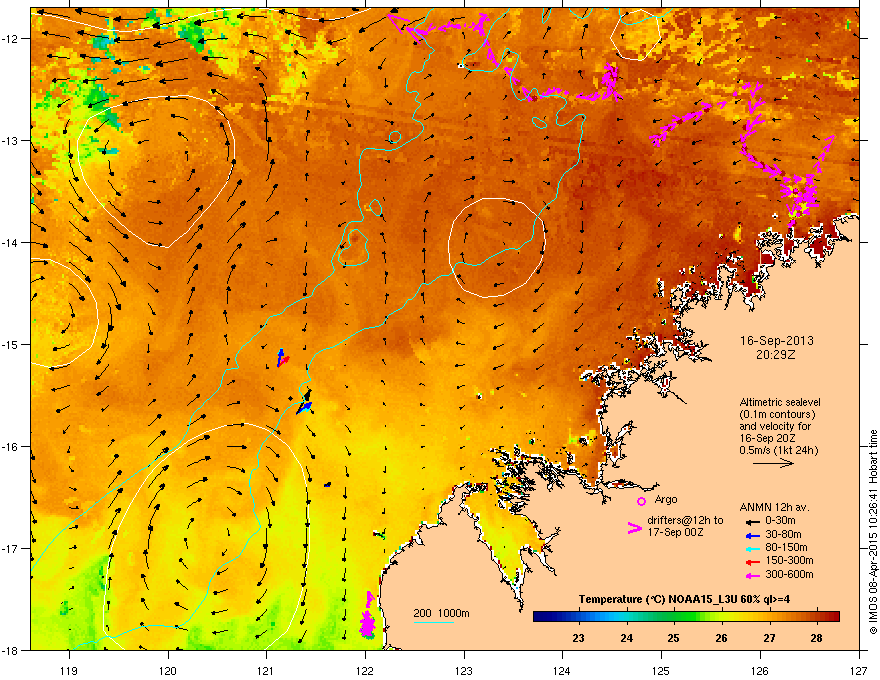This screenshot has height=680, width=880.
Task: Click the magenta drifters chevron legend symbol
Action: click(x=634, y=528)
